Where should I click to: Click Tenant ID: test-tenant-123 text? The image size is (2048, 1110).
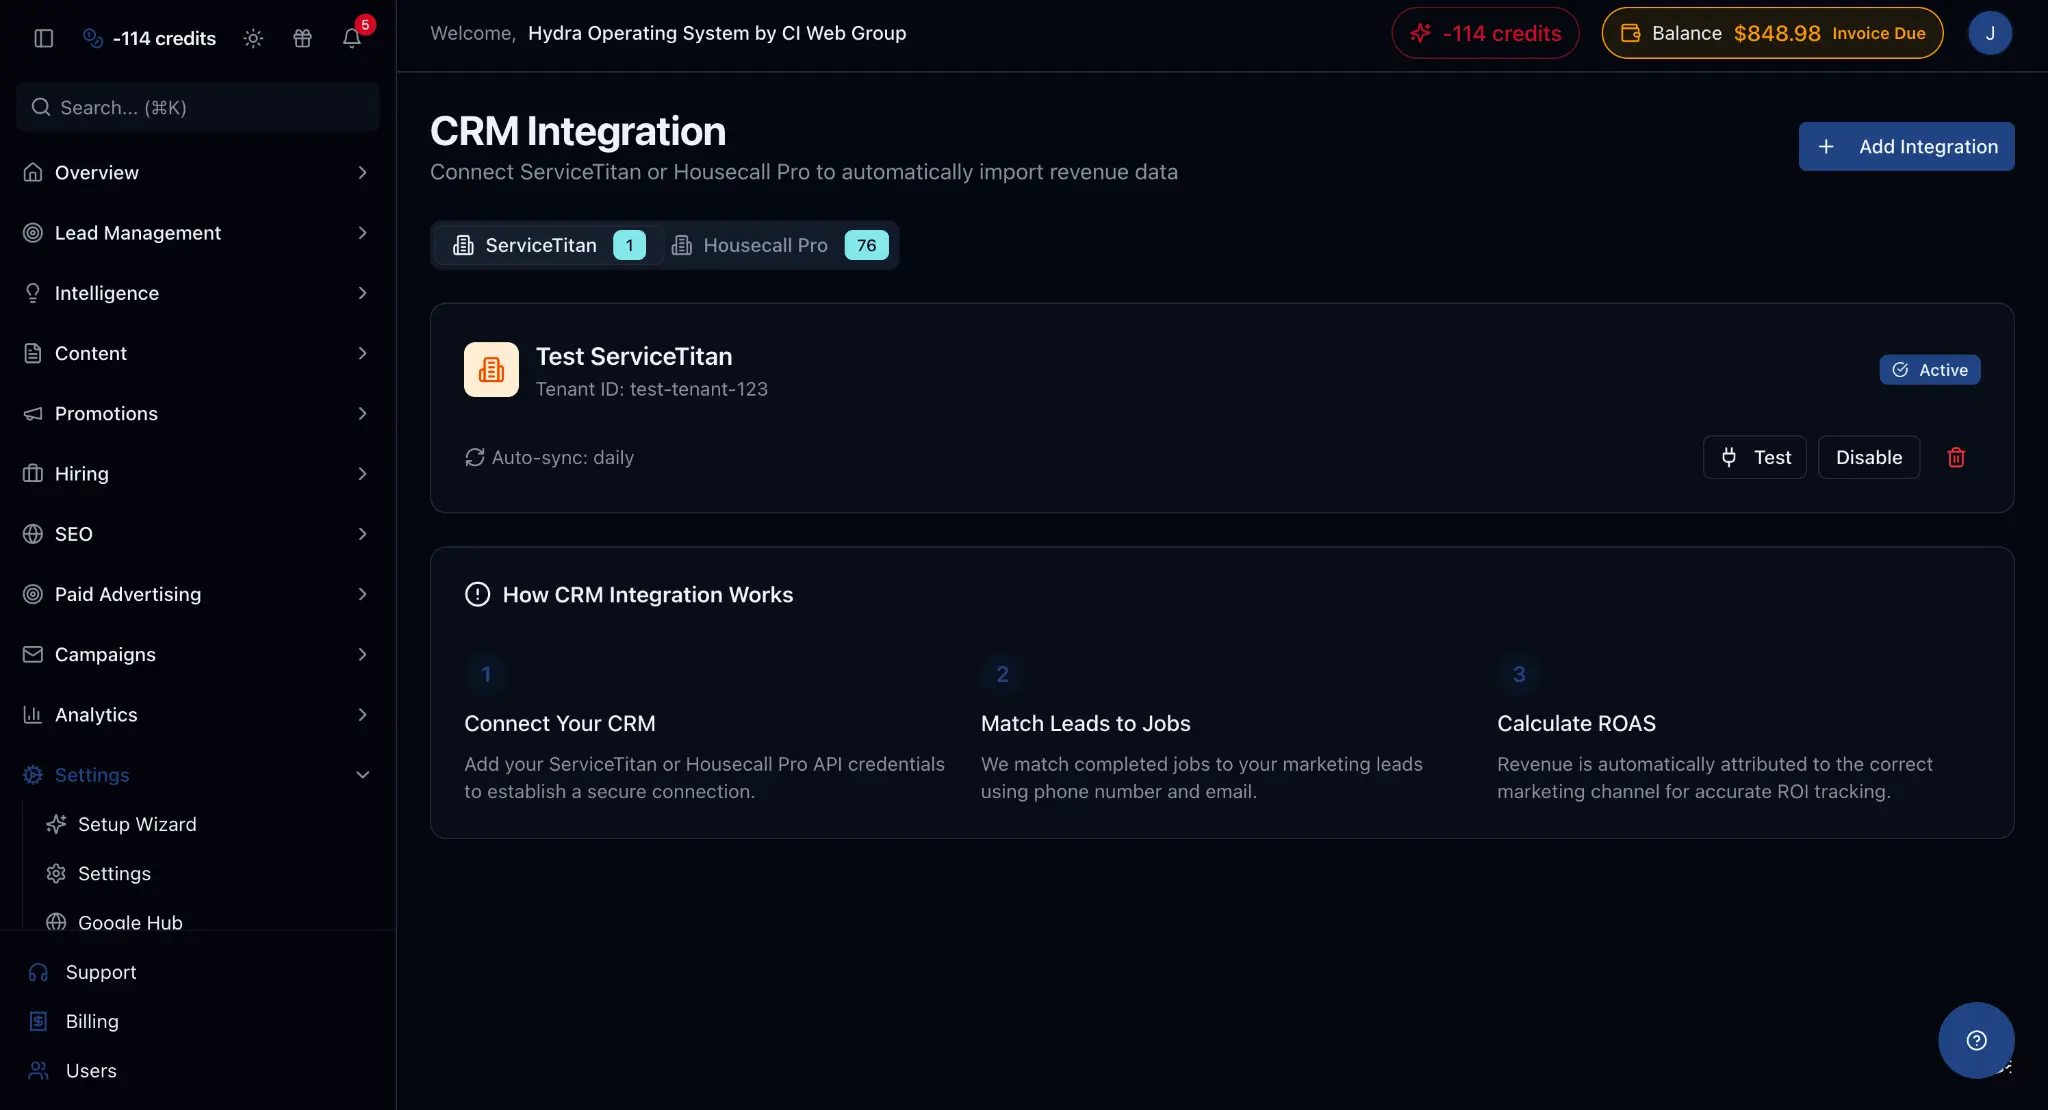(x=652, y=389)
